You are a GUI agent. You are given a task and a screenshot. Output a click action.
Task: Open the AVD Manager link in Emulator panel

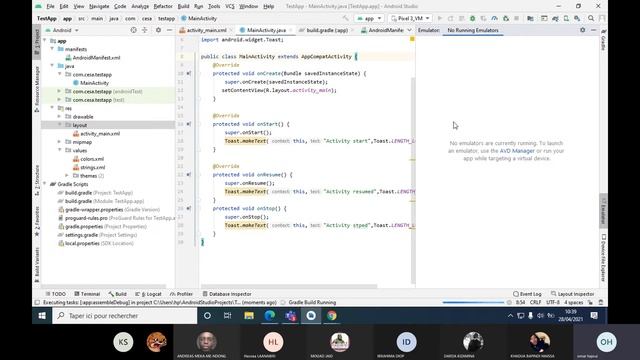pyautogui.click(x=517, y=151)
